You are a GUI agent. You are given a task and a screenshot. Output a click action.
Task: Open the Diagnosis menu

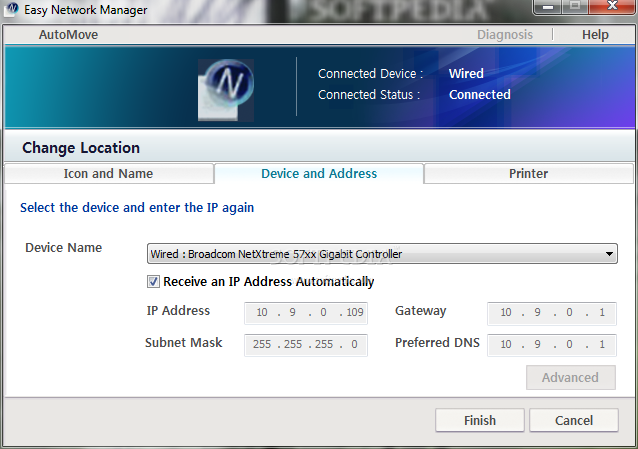click(505, 35)
